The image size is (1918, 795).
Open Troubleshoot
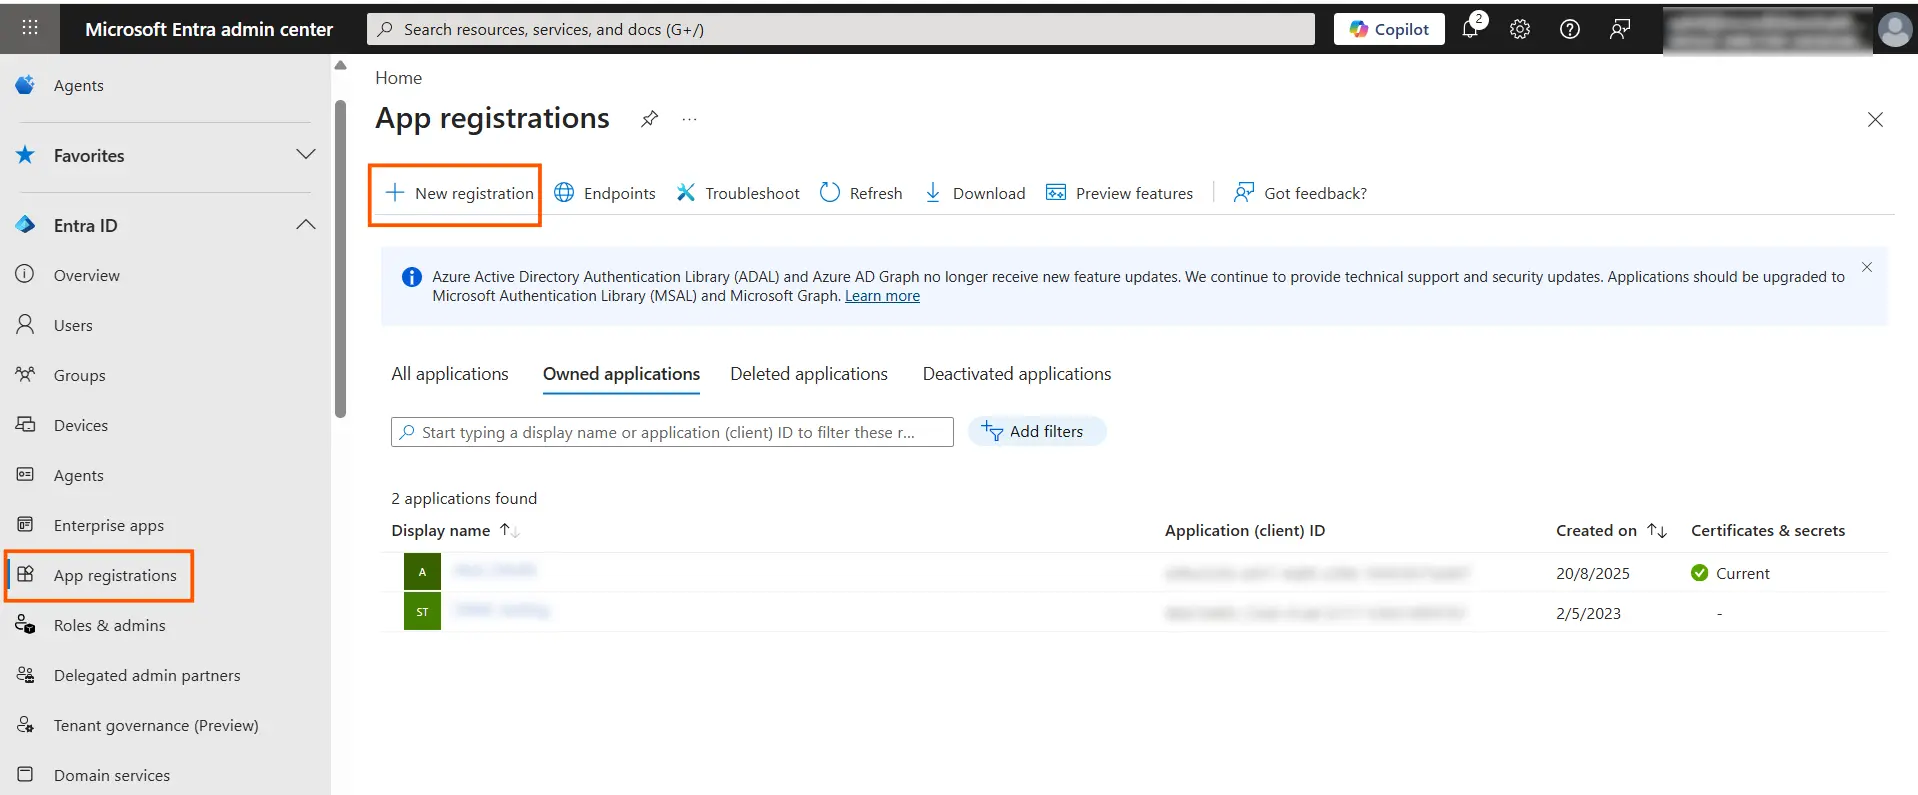(738, 193)
